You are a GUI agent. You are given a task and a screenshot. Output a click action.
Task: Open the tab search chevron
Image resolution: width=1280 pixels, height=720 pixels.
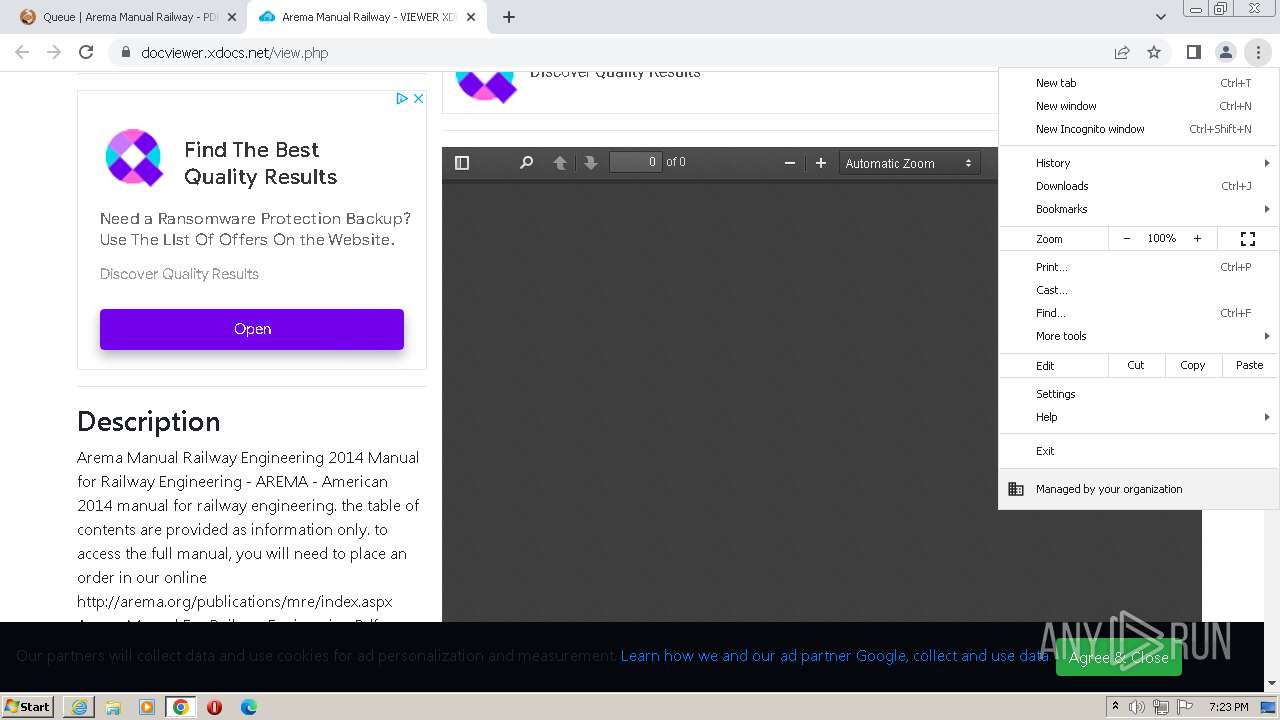coord(1161,17)
